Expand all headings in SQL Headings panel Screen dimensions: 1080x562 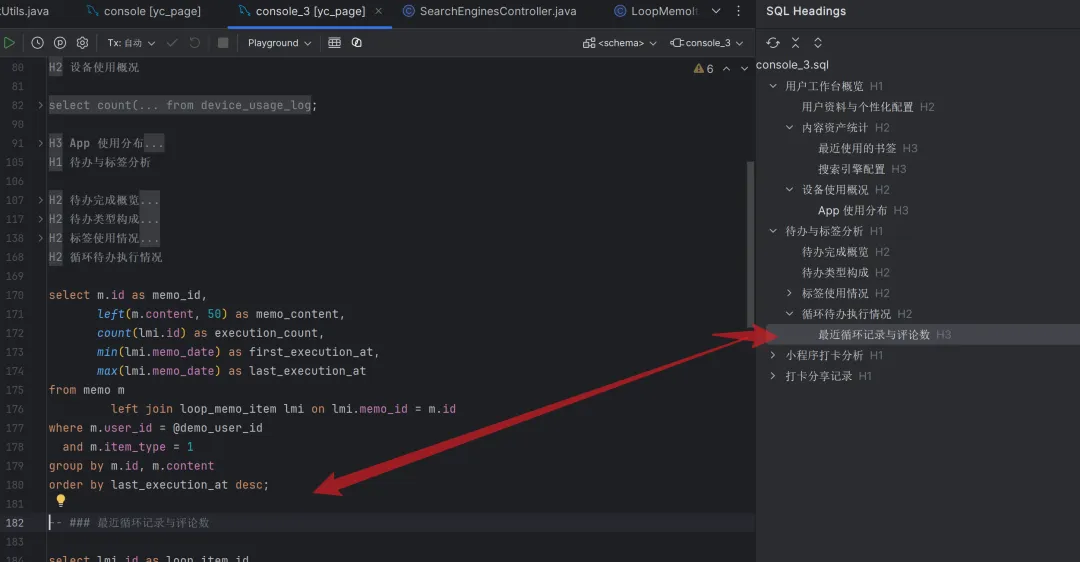pyautogui.click(x=818, y=43)
